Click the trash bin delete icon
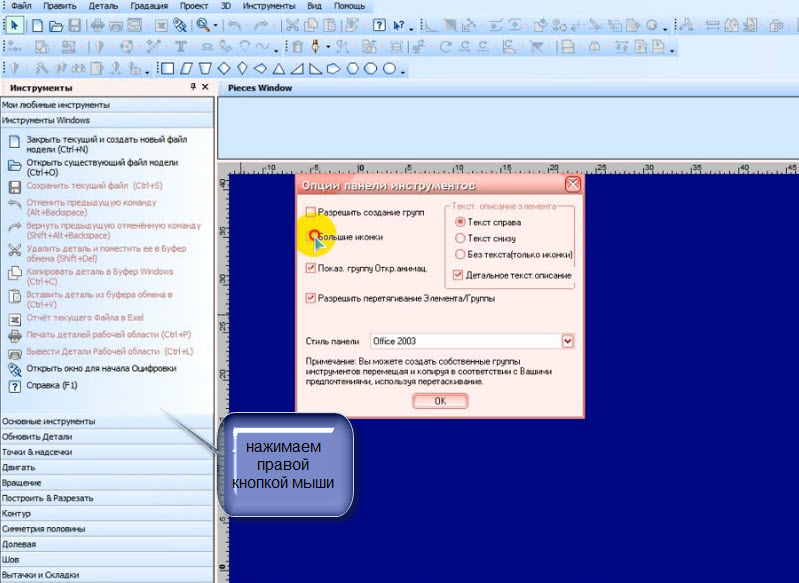 298,47
